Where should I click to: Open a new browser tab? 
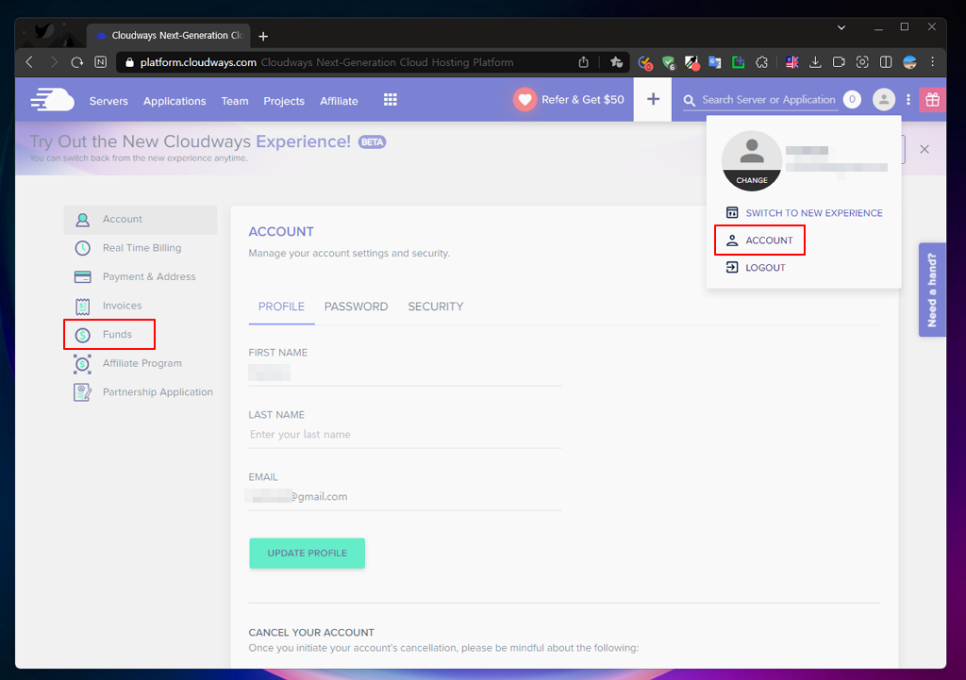(263, 36)
